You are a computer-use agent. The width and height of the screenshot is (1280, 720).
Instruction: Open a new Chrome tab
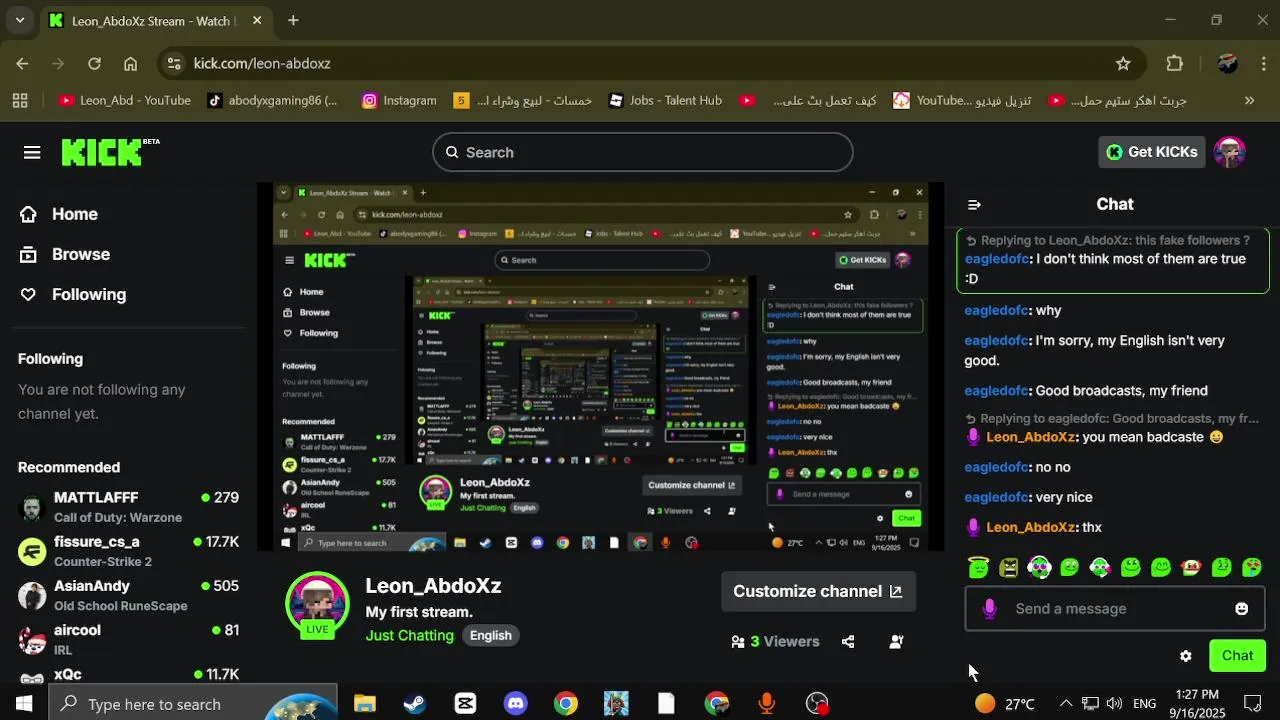[x=293, y=20]
